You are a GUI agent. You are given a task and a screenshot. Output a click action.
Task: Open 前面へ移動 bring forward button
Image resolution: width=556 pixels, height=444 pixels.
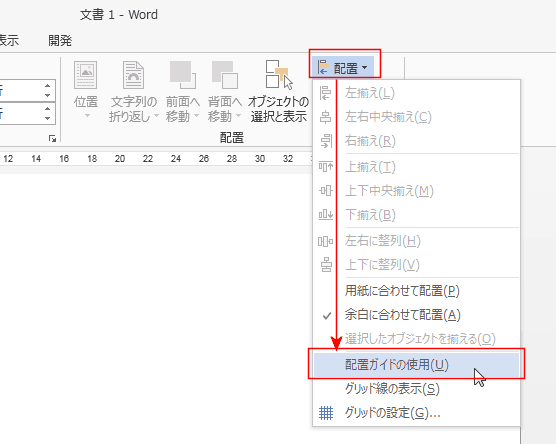pos(183,91)
